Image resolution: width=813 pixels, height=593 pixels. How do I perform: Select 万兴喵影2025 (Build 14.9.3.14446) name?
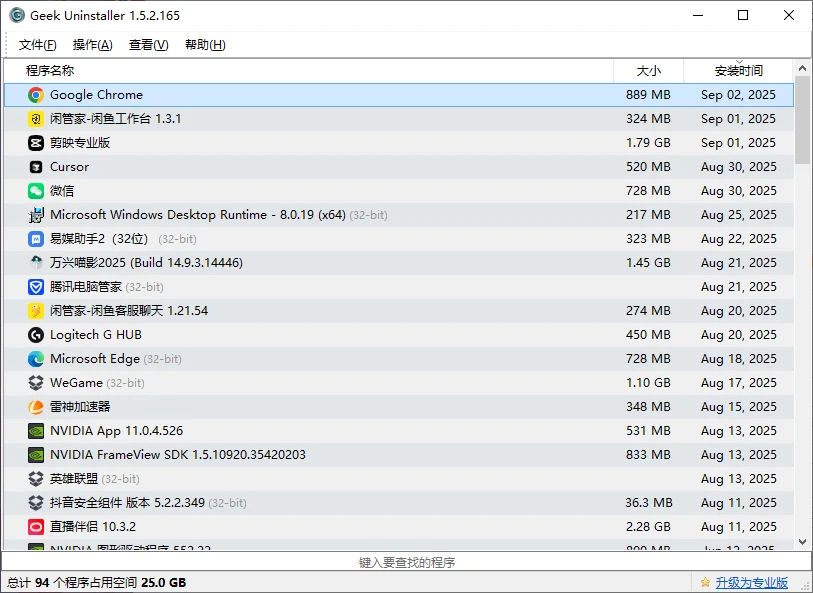[x=146, y=263]
